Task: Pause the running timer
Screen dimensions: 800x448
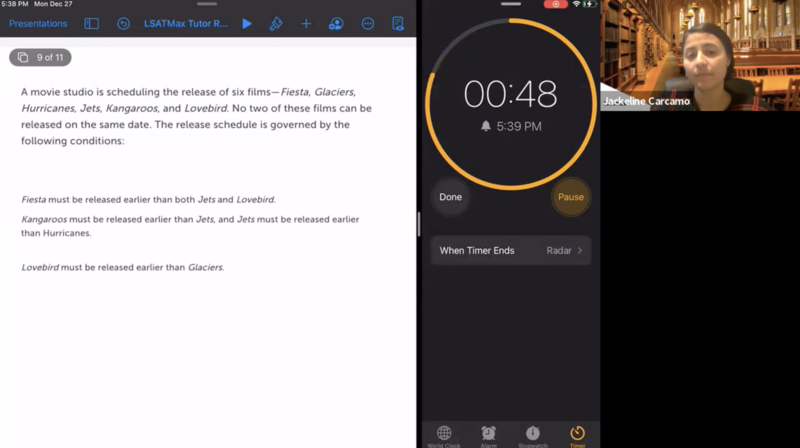Action: coord(570,197)
